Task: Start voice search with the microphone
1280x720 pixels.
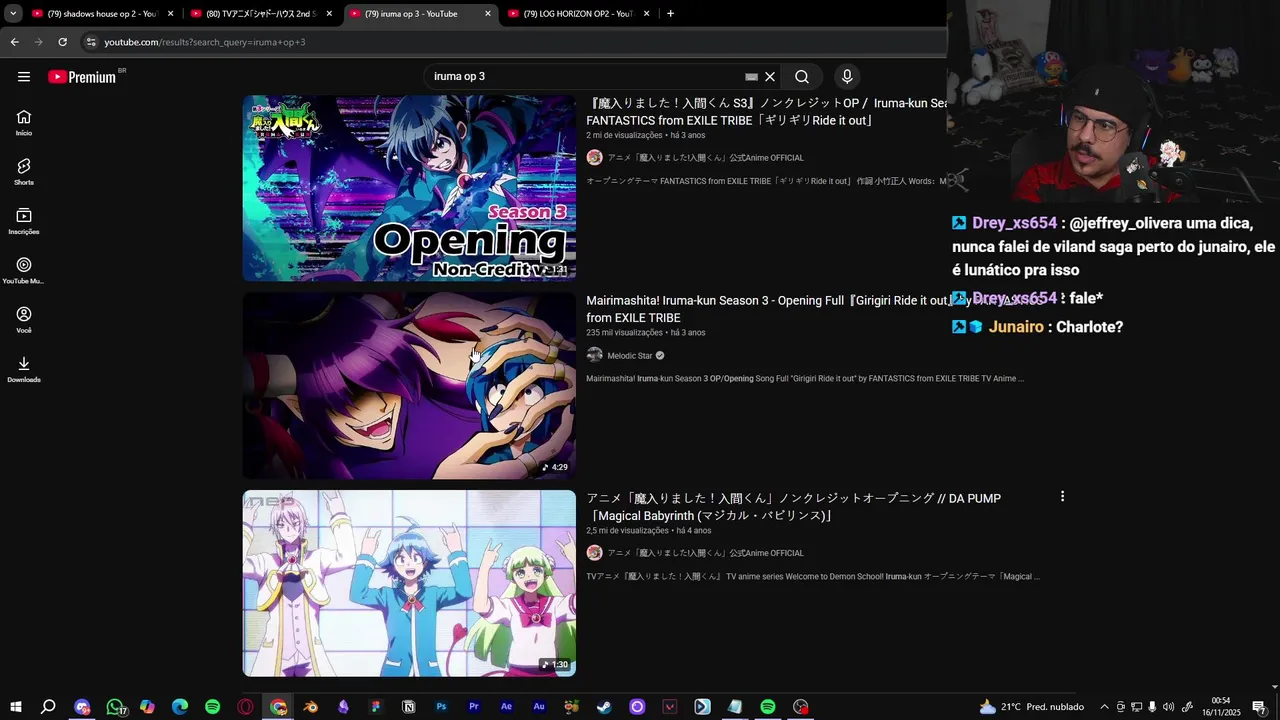Action: tap(847, 77)
